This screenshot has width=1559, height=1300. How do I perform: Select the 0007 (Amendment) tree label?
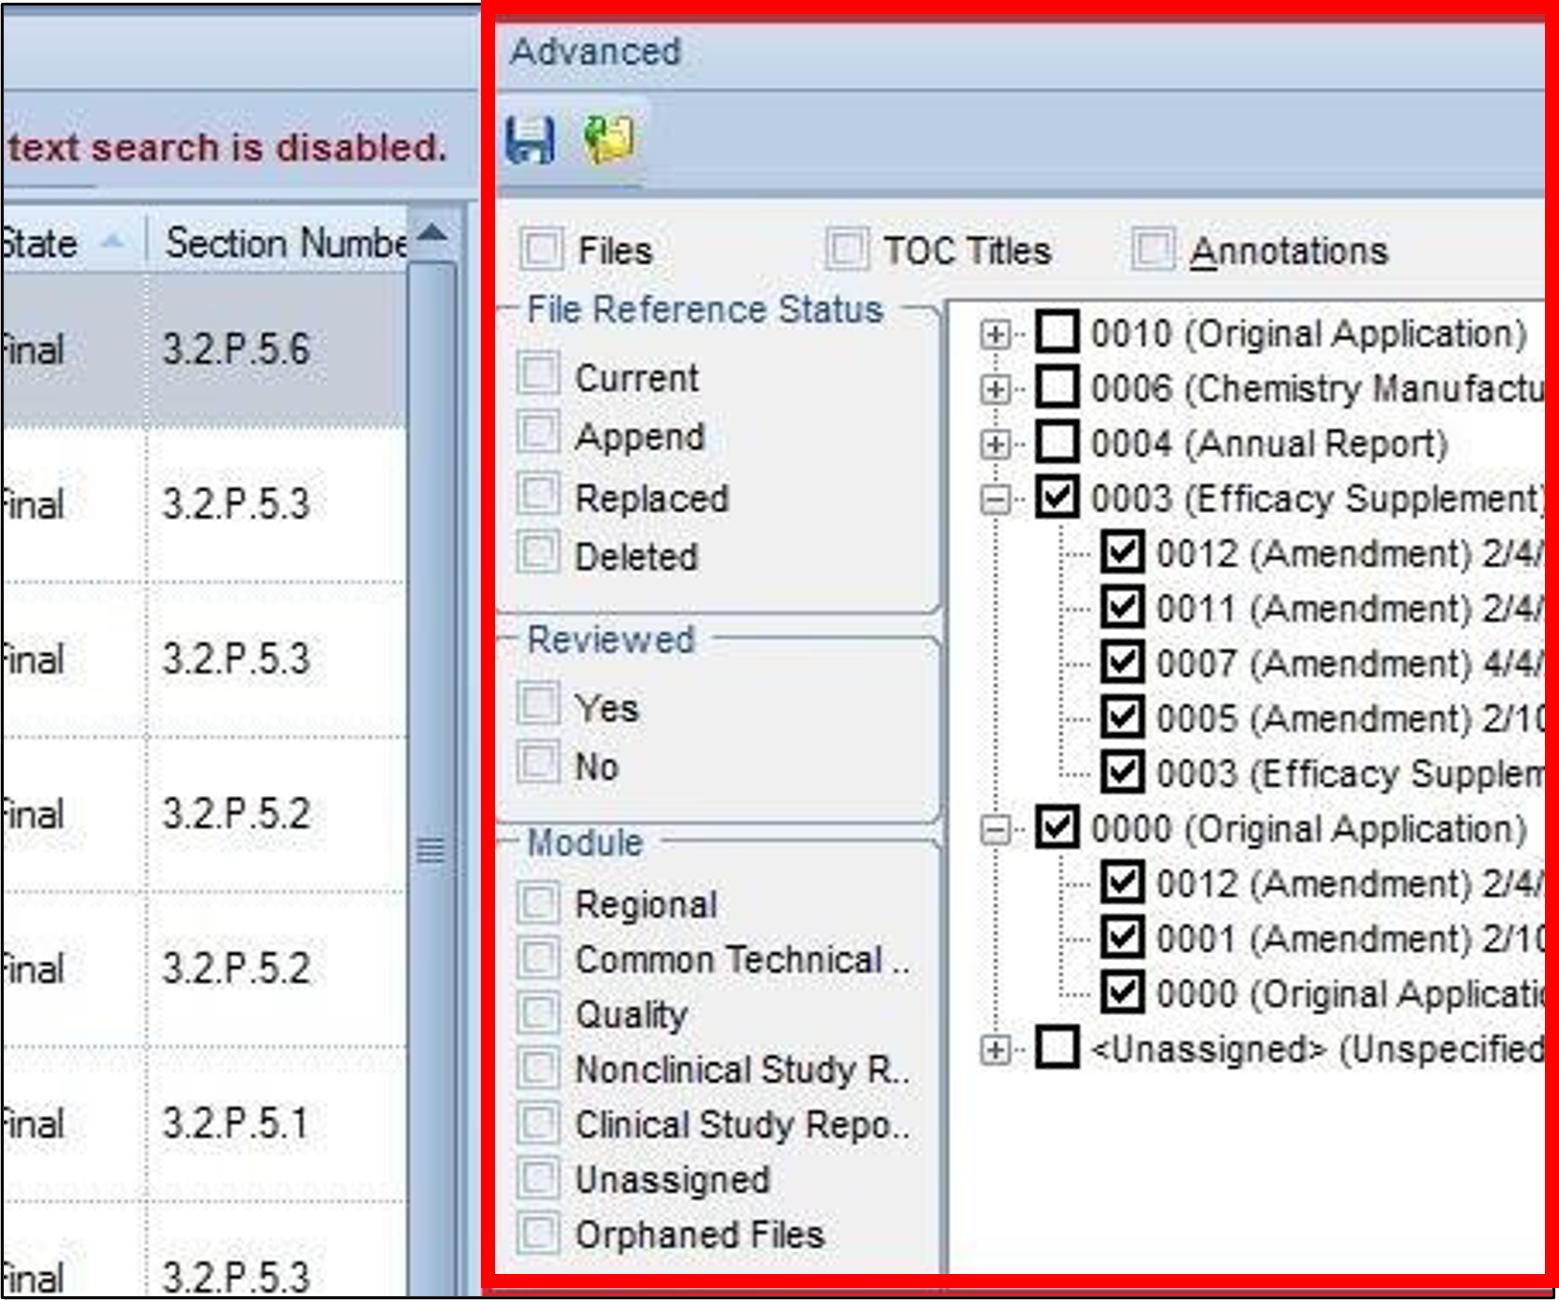(x=1350, y=663)
